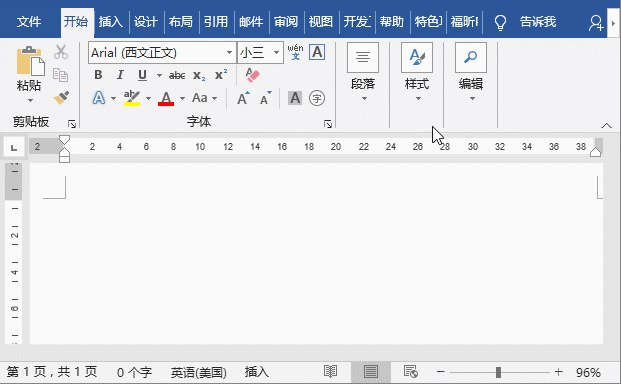Toggle strikethrough abc formatting
Viewport: 621px width, 384px height.
pos(177,75)
